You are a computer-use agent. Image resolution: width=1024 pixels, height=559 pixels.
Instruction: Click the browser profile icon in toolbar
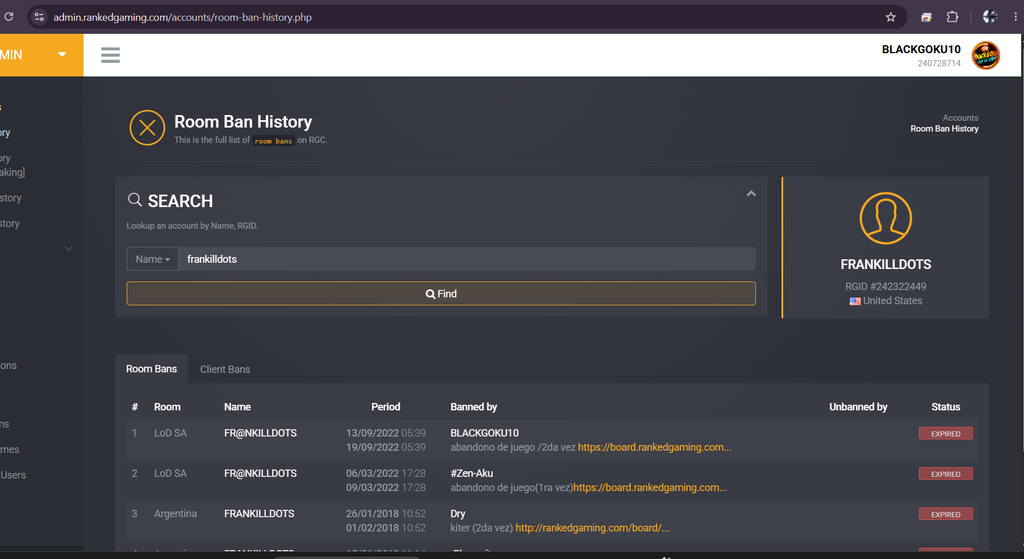click(990, 17)
